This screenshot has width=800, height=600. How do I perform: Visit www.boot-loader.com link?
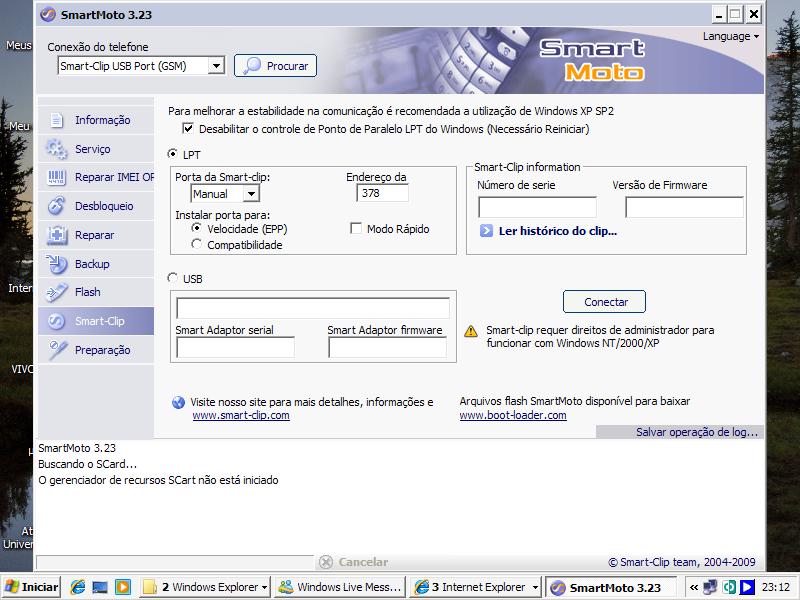point(513,415)
